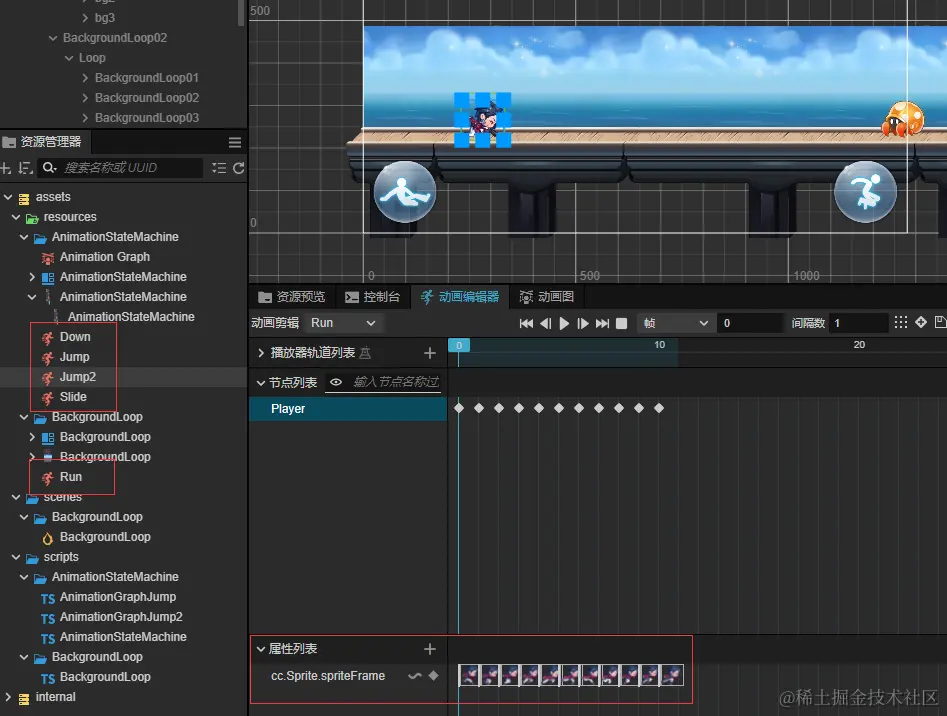The width and height of the screenshot is (947, 716).
Task: Click the collapse all assets icon
Action: (x=219, y=168)
